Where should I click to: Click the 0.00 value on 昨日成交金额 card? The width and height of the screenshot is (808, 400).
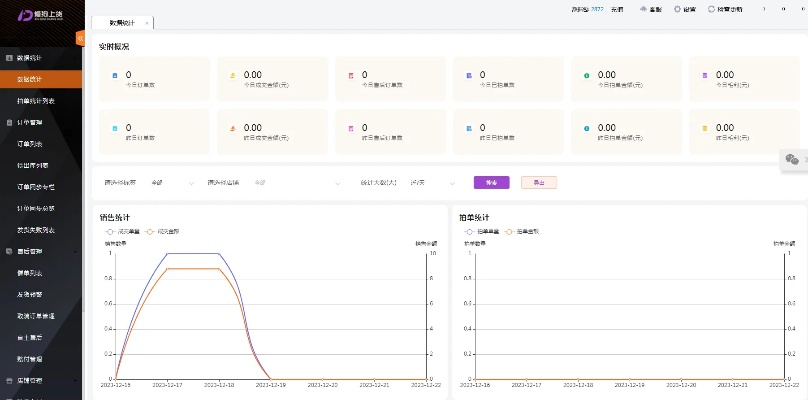click(252, 127)
